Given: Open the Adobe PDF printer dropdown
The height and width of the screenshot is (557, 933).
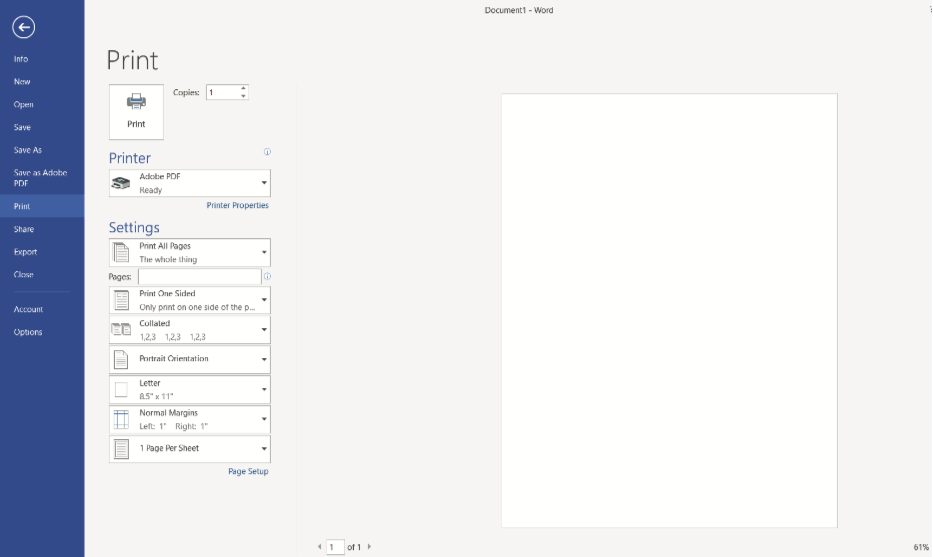Looking at the screenshot, I should coord(189,183).
